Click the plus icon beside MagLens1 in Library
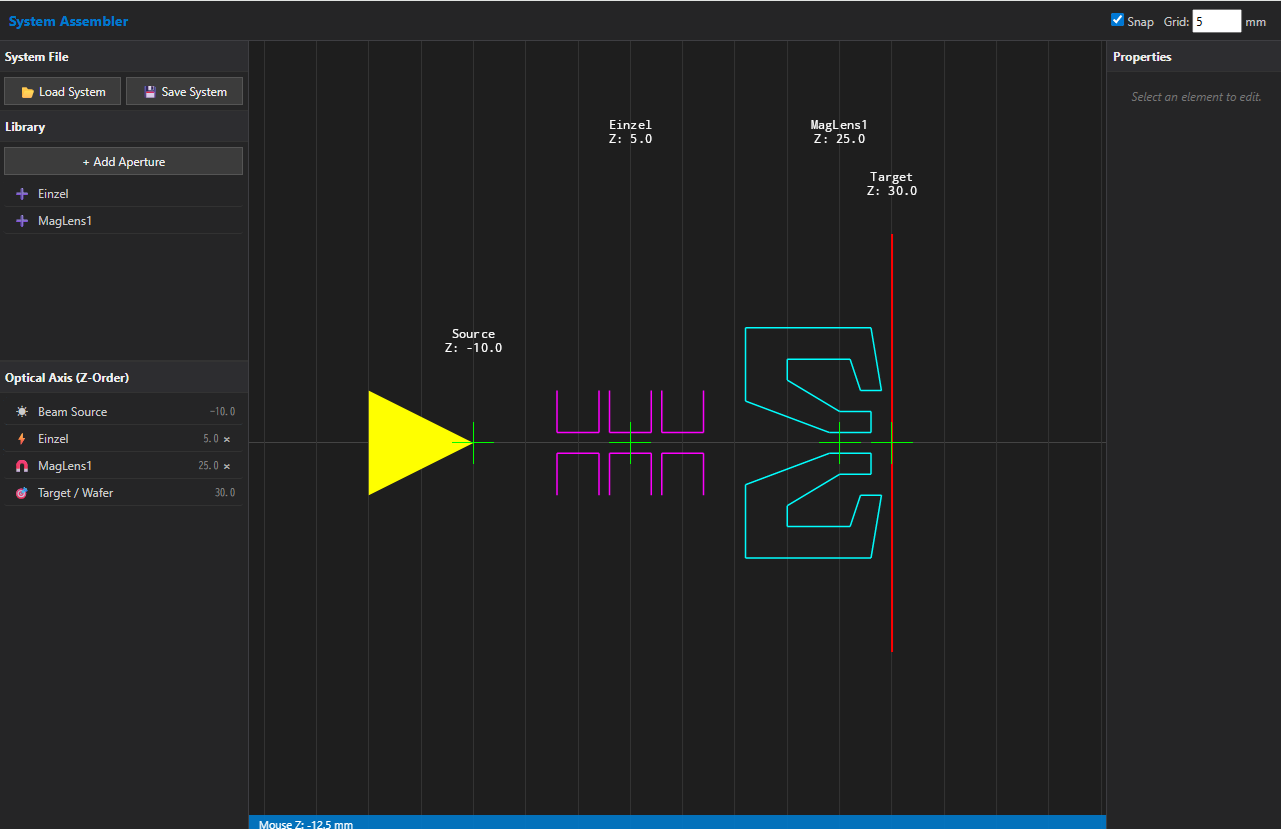This screenshot has height=829, width=1281. (x=22, y=221)
